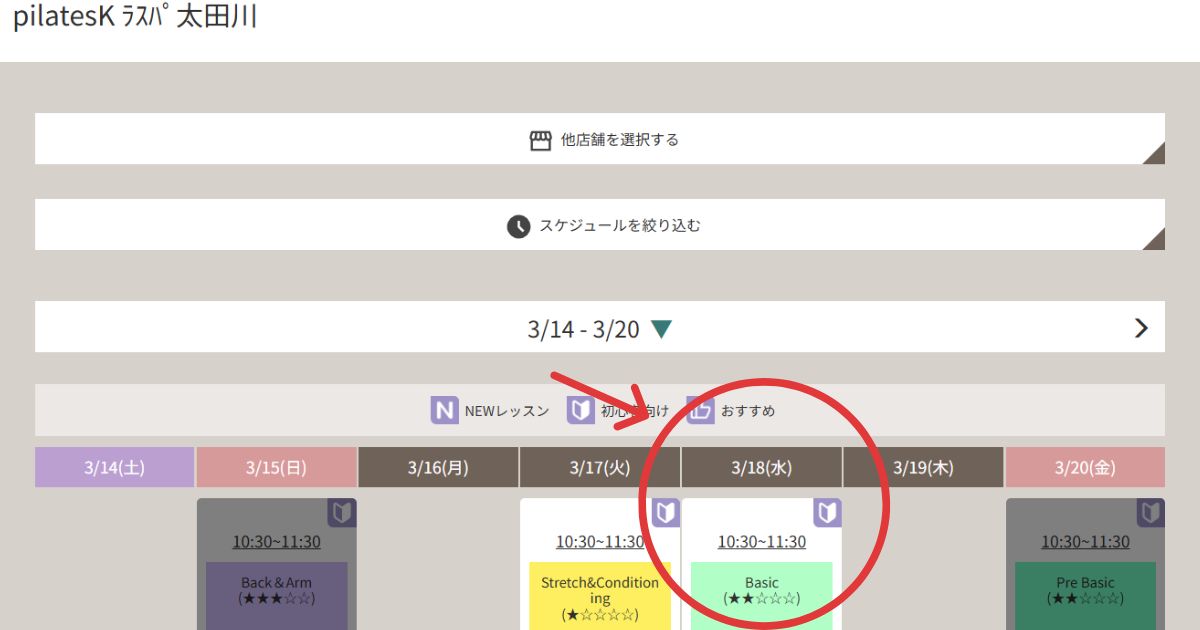
Task: Select the 3/20(金) day column header
Action: click(x=1086, y=467)
